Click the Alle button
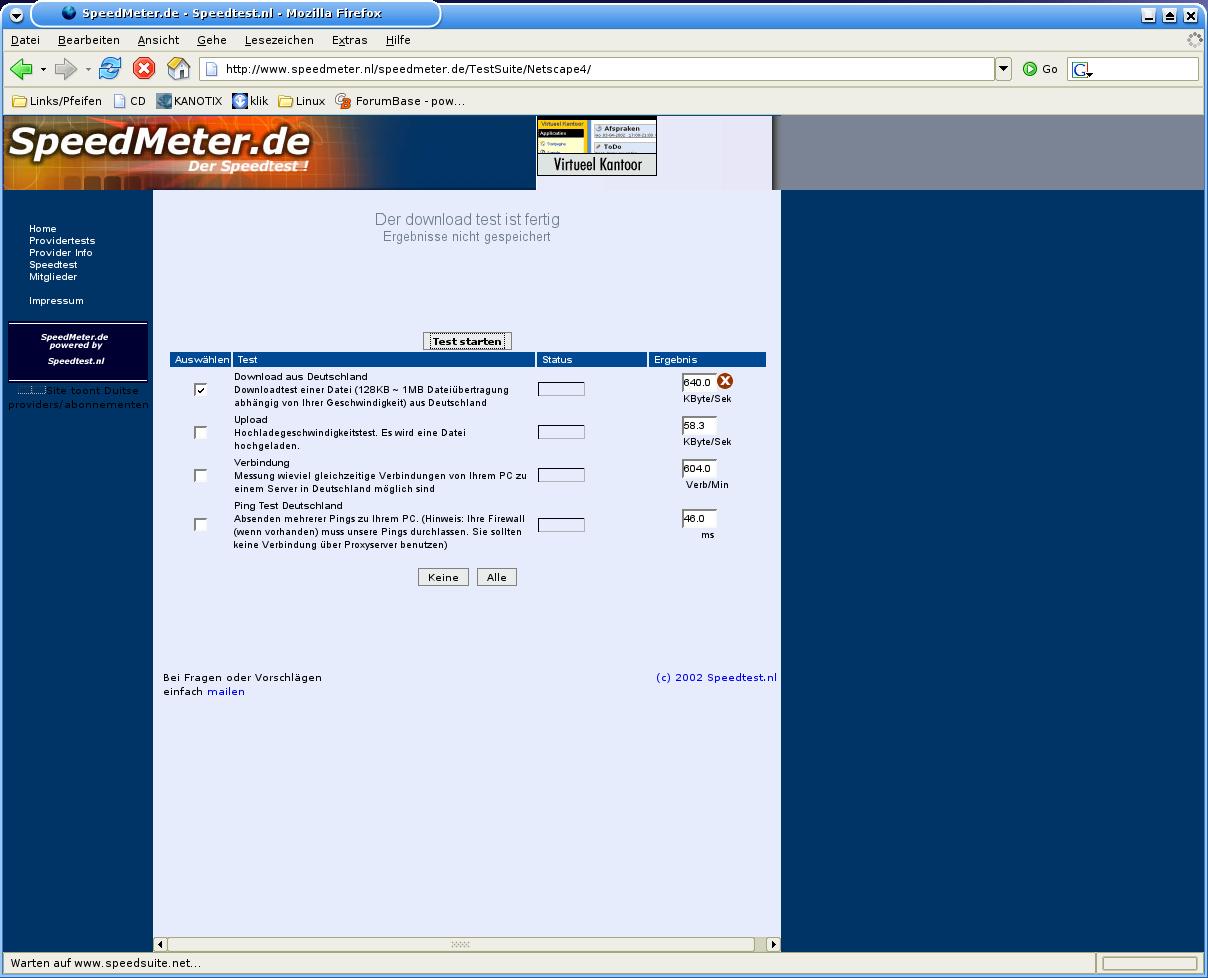1208x978 pixels. [497, 577]
